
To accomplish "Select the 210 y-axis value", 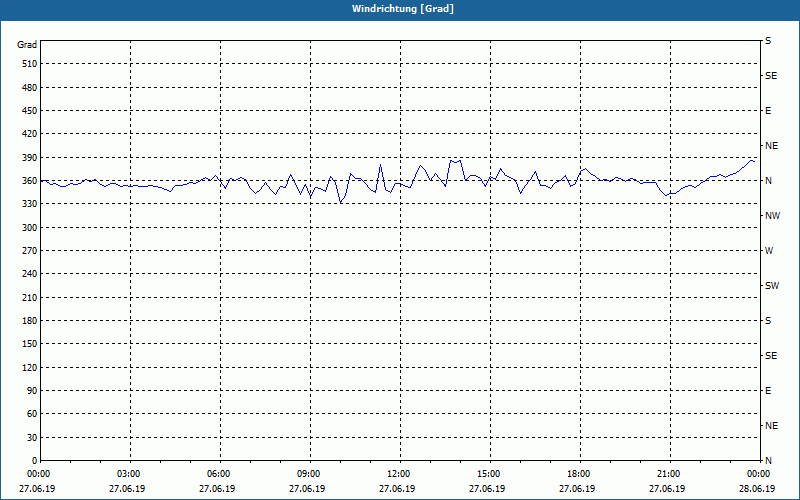I will point(30,297).
